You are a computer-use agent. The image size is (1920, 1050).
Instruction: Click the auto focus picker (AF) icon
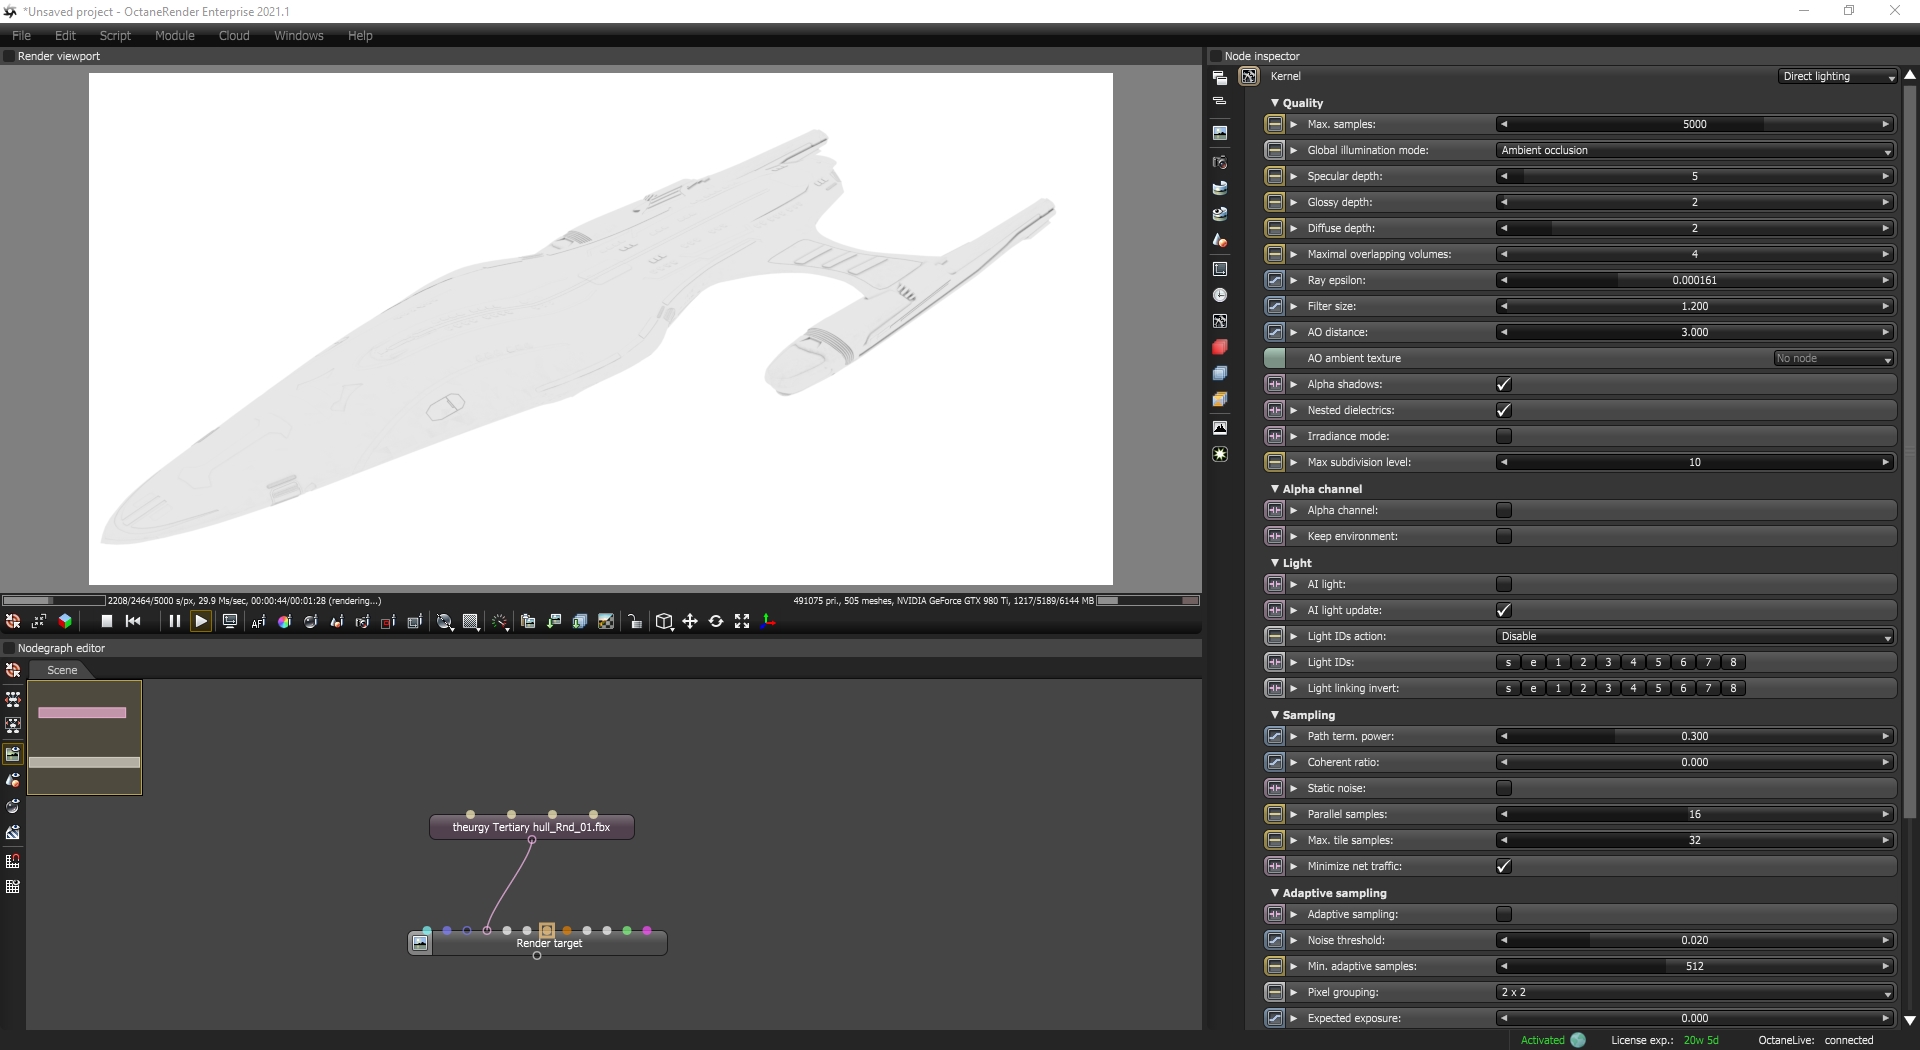[258, 622]
